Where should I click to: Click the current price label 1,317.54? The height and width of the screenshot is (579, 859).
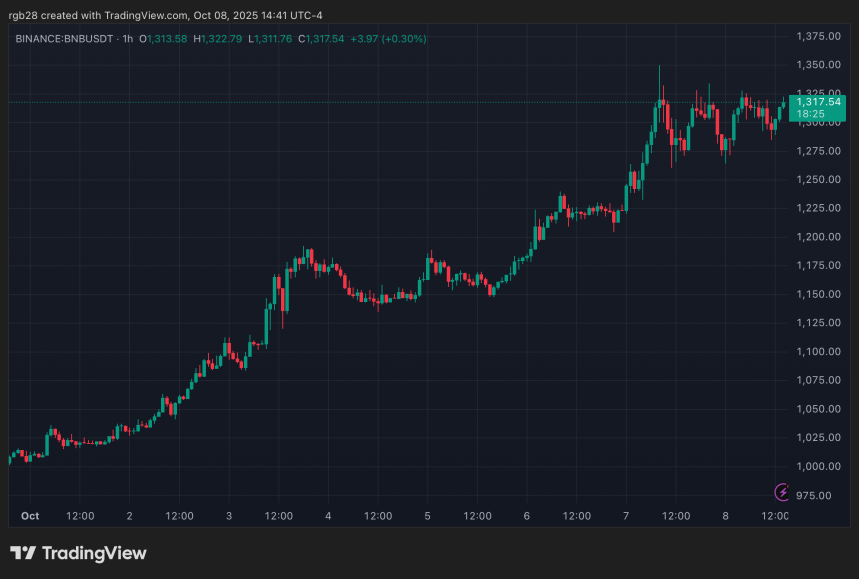pos(818,103)
